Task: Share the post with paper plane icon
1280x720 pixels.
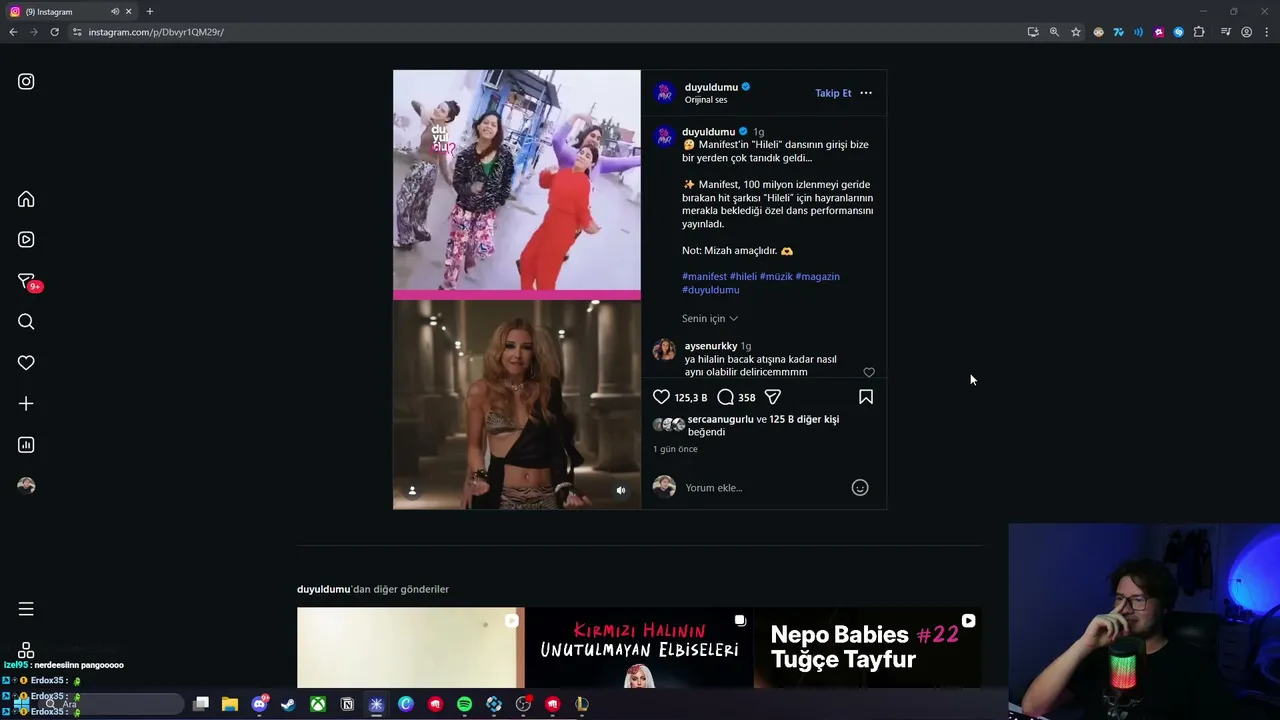Action: click(x=772, y=397)
